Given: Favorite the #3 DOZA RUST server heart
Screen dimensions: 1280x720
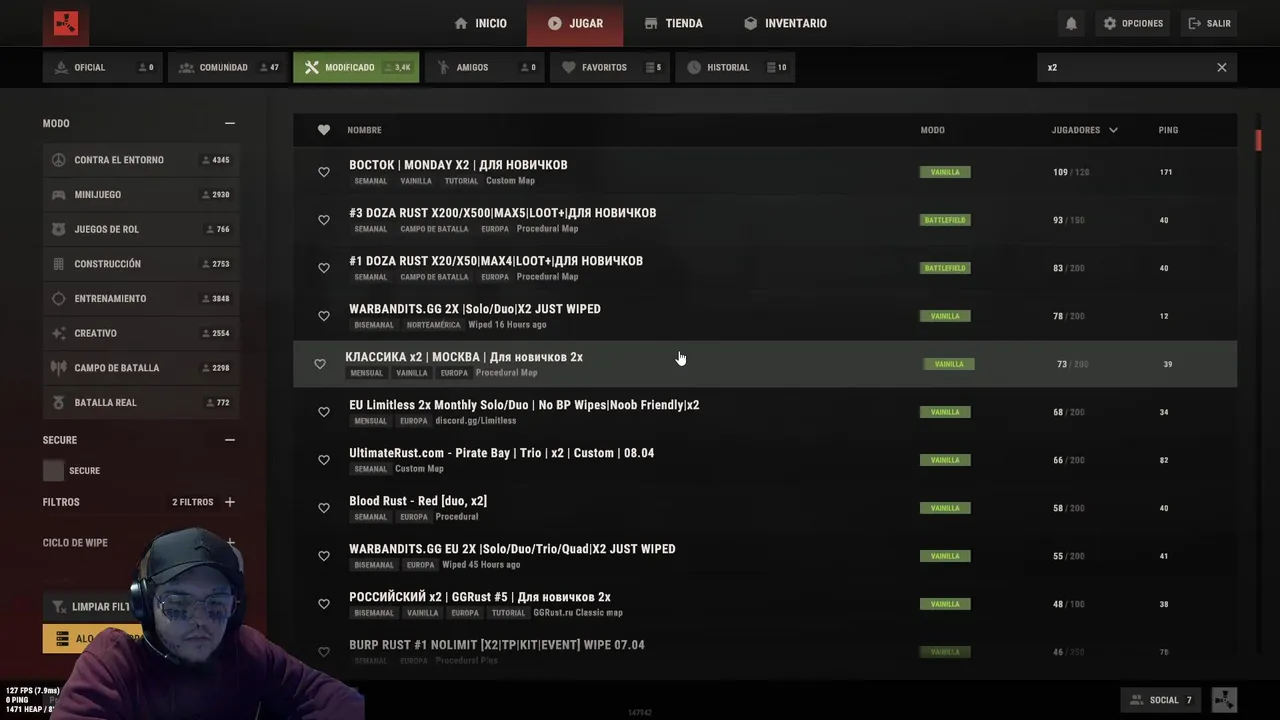Looking at the screenshot, I should pyautogui.click(x=324, y=220).
